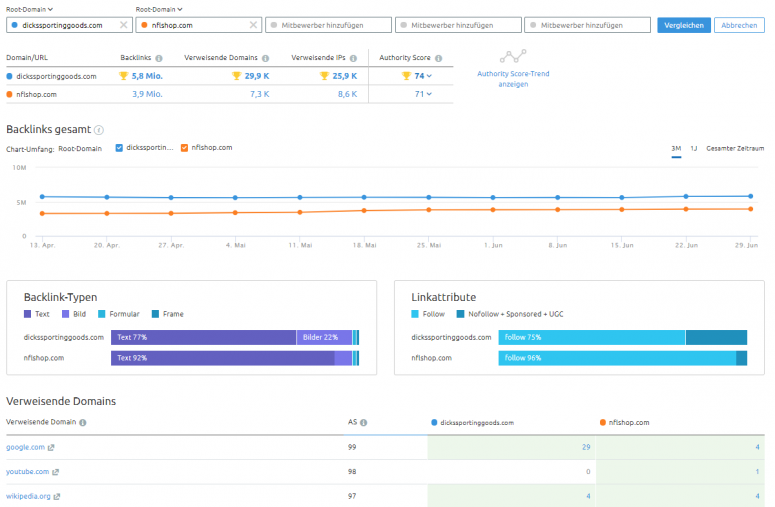Click the Frame legend color swatch
Image resolution: width=775 pixels, height=507 pixels.
point(155,314)
